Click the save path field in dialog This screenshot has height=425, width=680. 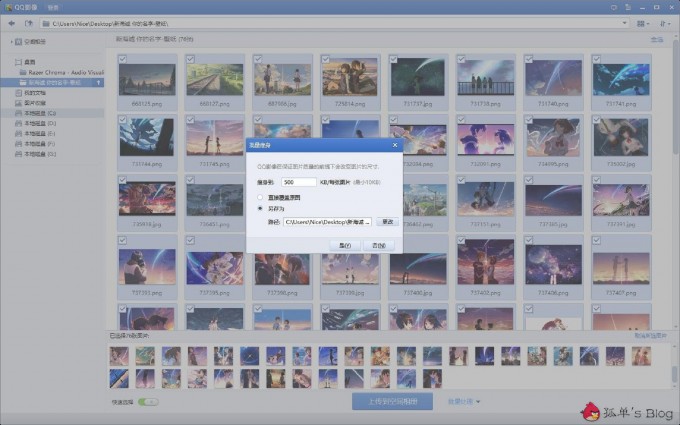tap(327, 222)
